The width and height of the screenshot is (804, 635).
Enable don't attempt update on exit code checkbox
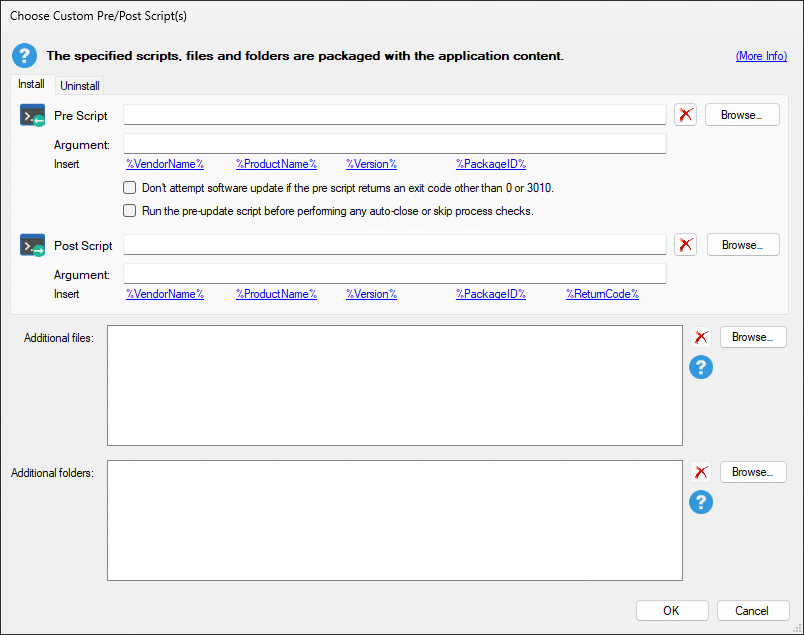coord(129,188)
